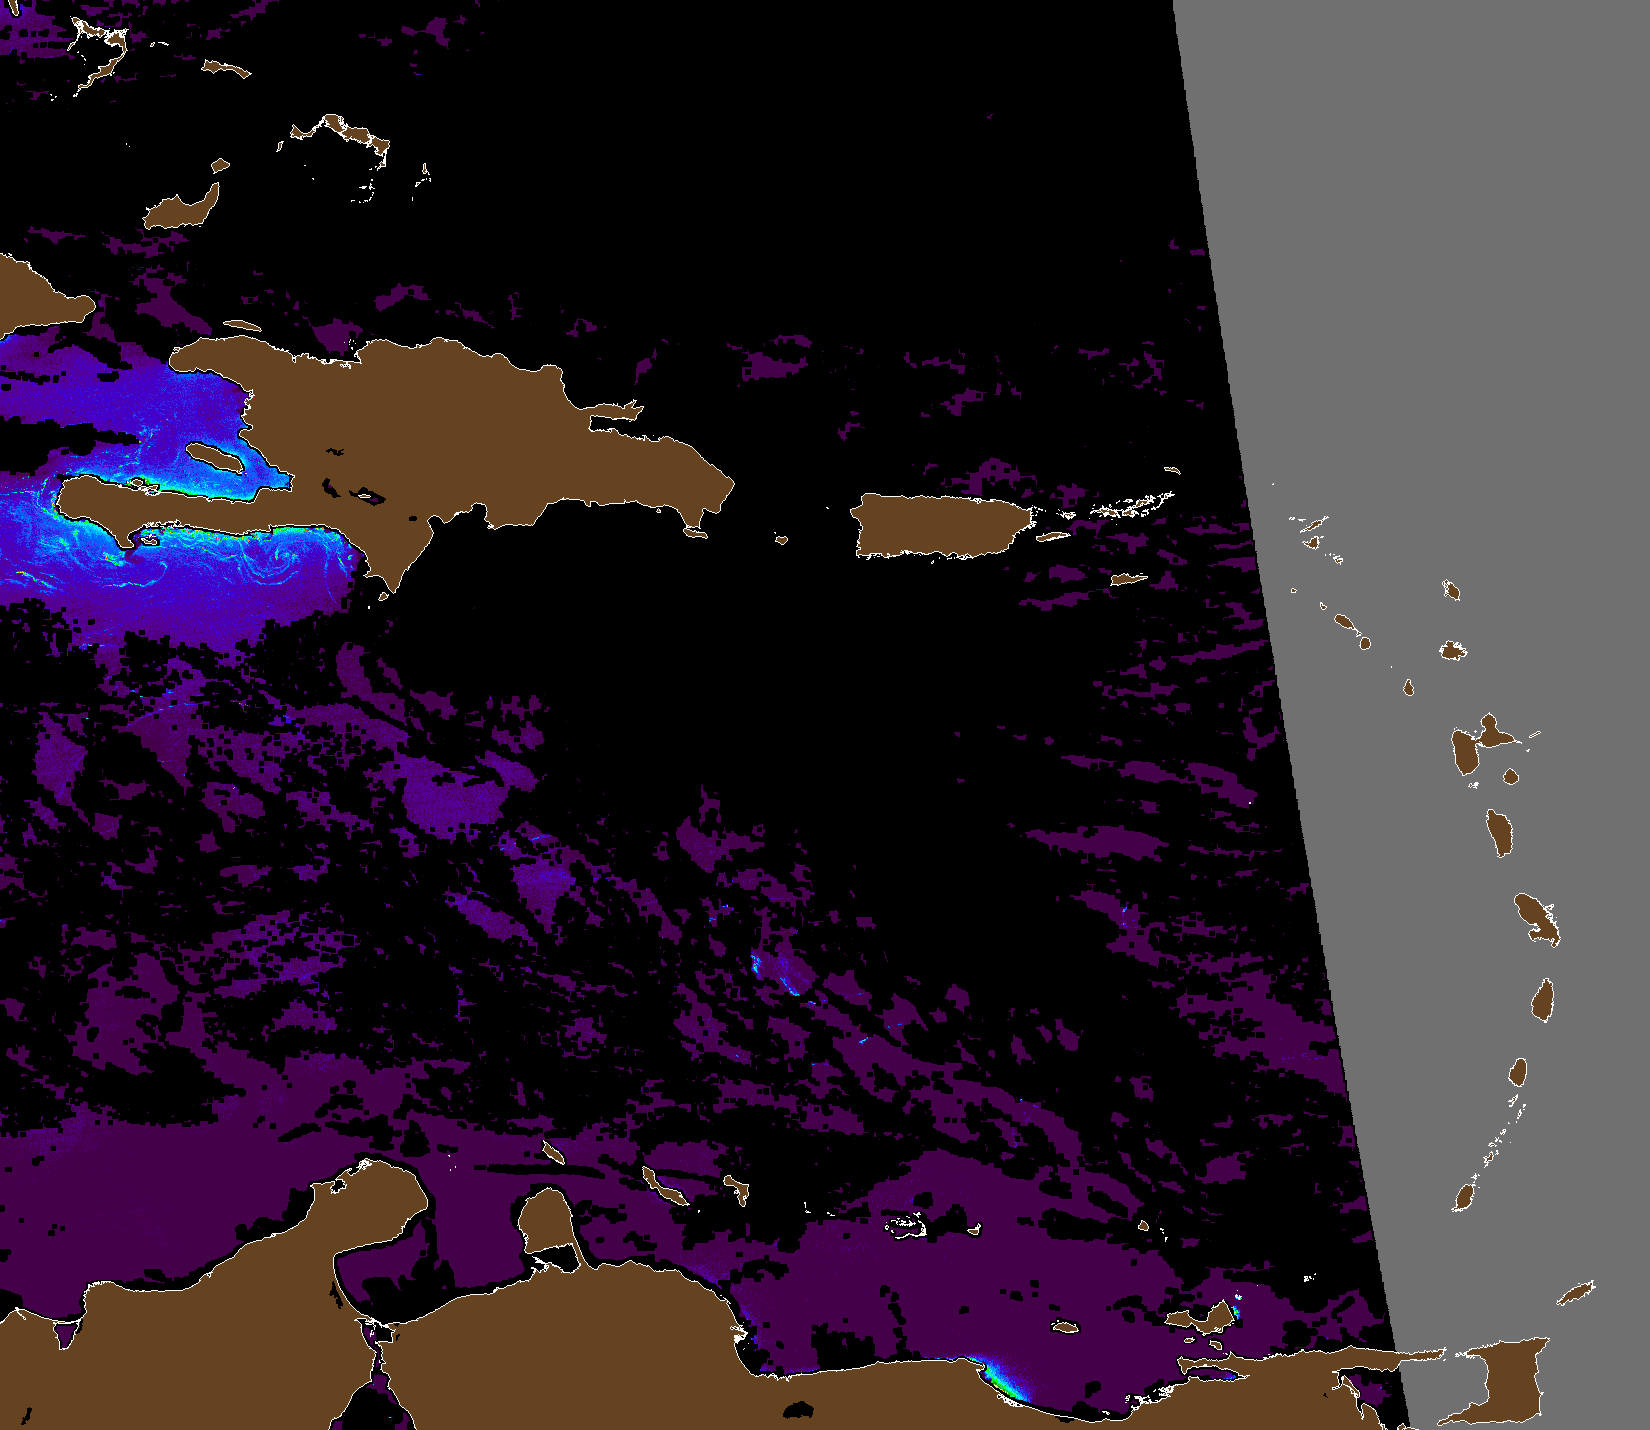This screenshot has width=1650, height=1430.
Task: Click the island of Curaçao
Action: pos(663,1187)
